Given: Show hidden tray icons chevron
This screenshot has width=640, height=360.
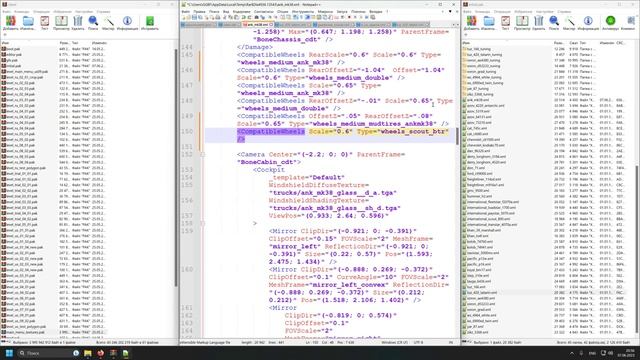Looking at the screenshot, I should [x=571, y=353].
